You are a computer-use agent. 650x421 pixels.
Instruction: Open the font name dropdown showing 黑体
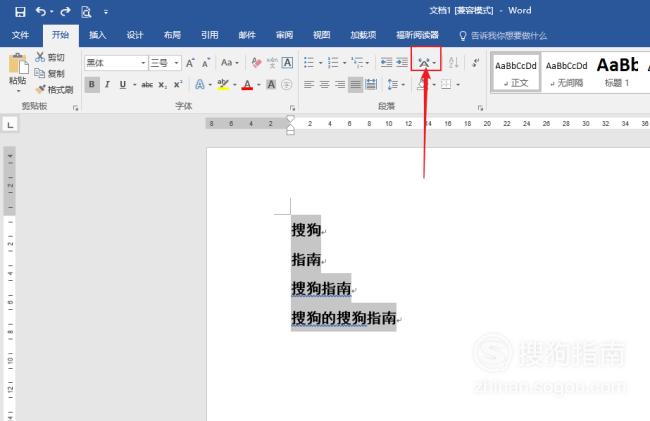(x=143, y=63)
